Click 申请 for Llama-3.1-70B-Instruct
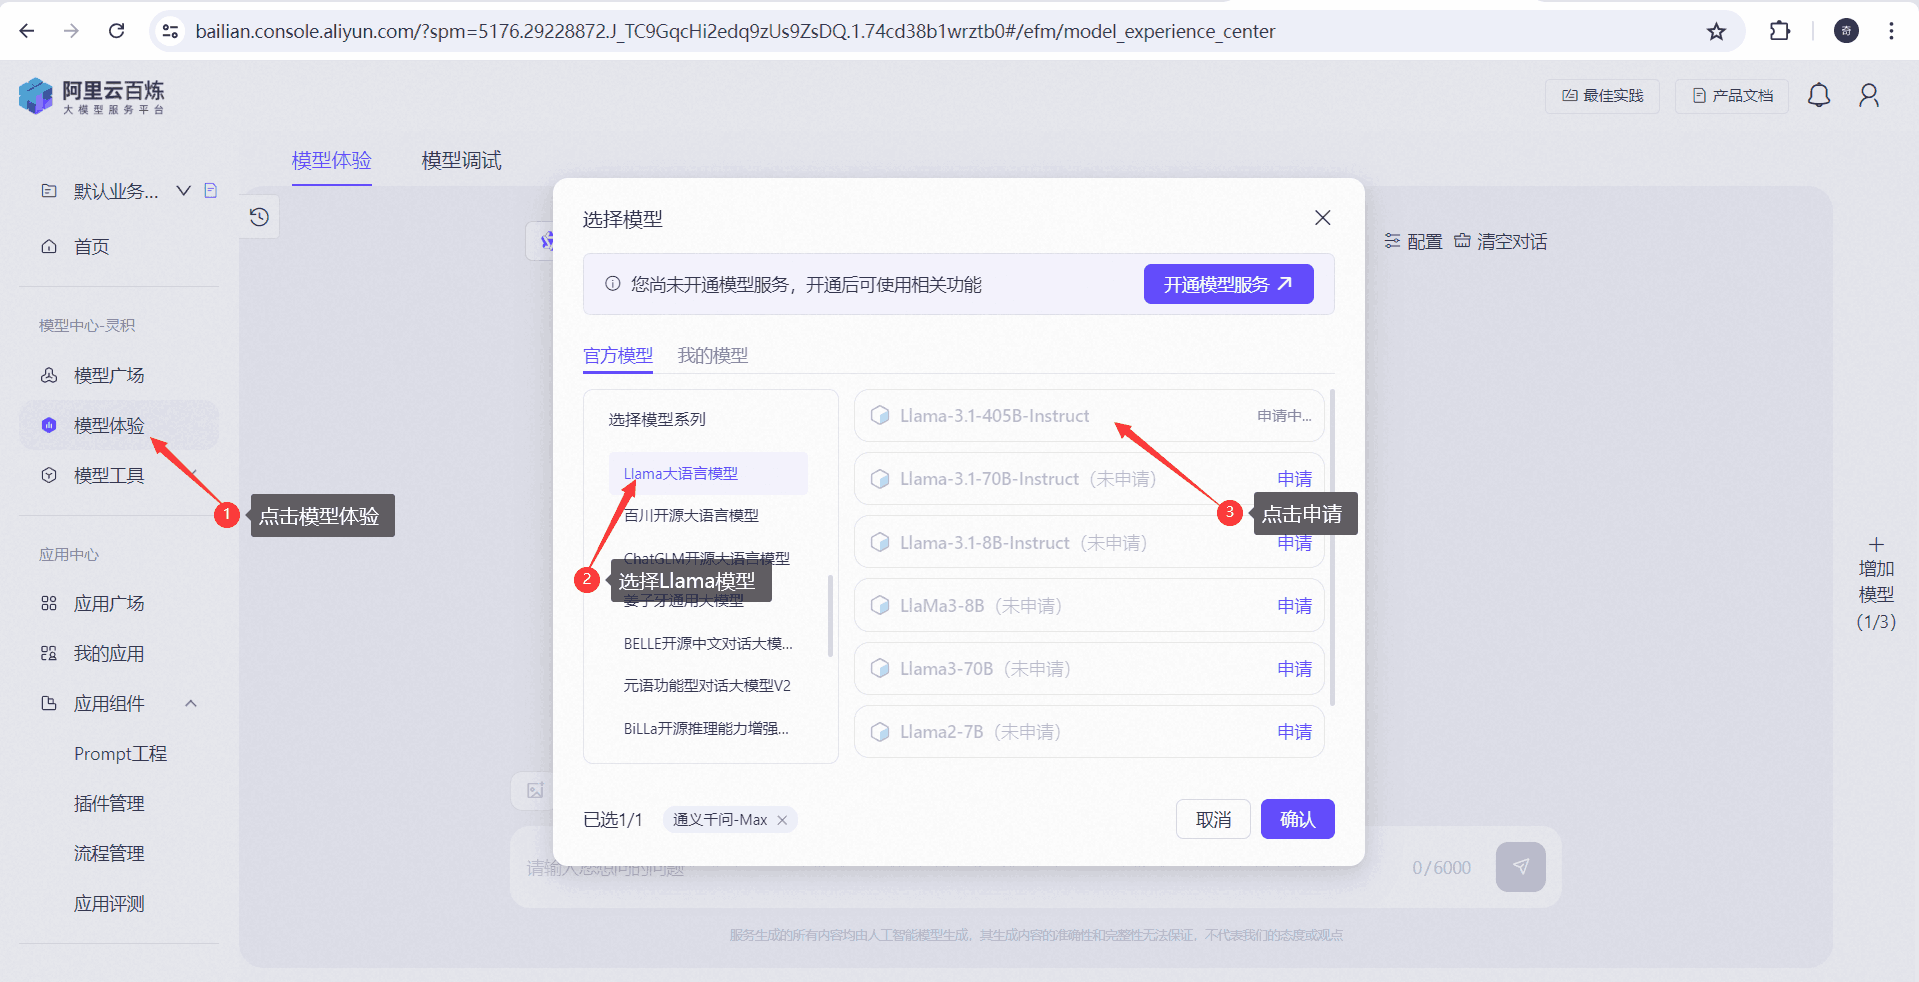Image resolution: width=1919 pixels, height=982 pixels. point(1294,479)
